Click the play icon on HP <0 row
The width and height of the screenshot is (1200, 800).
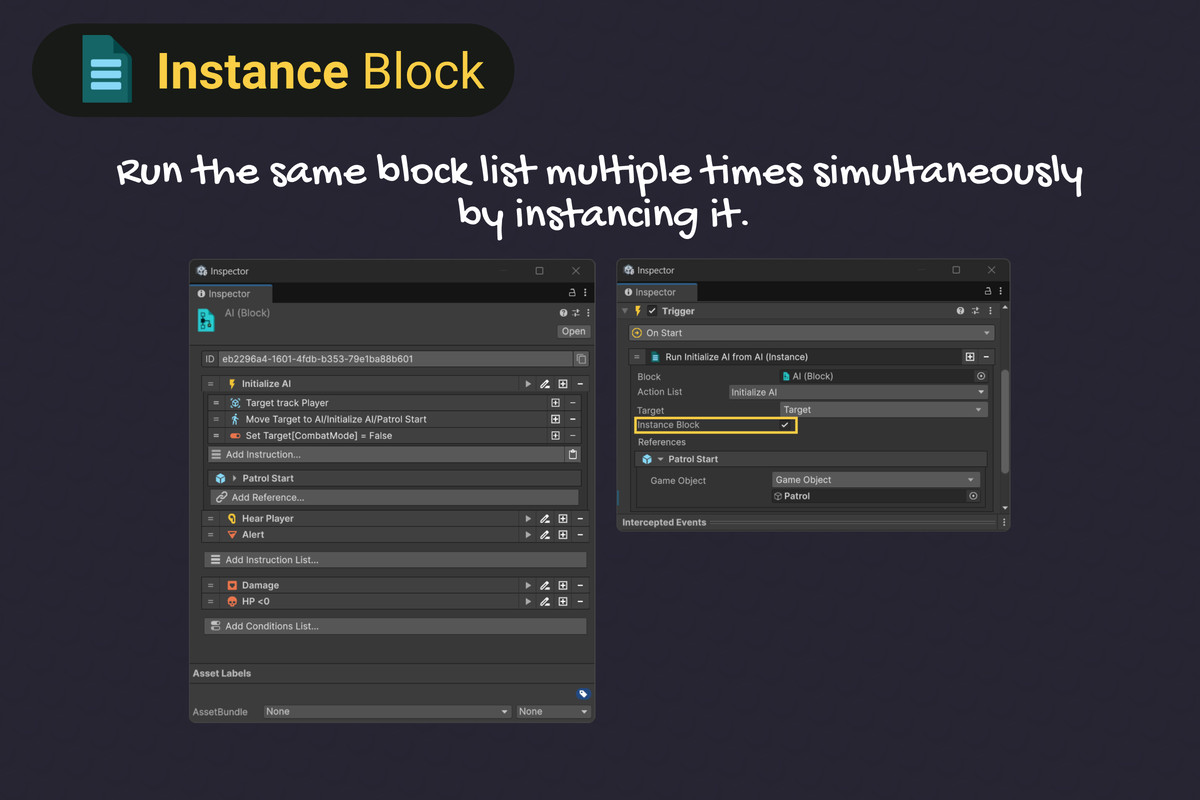pyautogui.click(x=528, y=602)
